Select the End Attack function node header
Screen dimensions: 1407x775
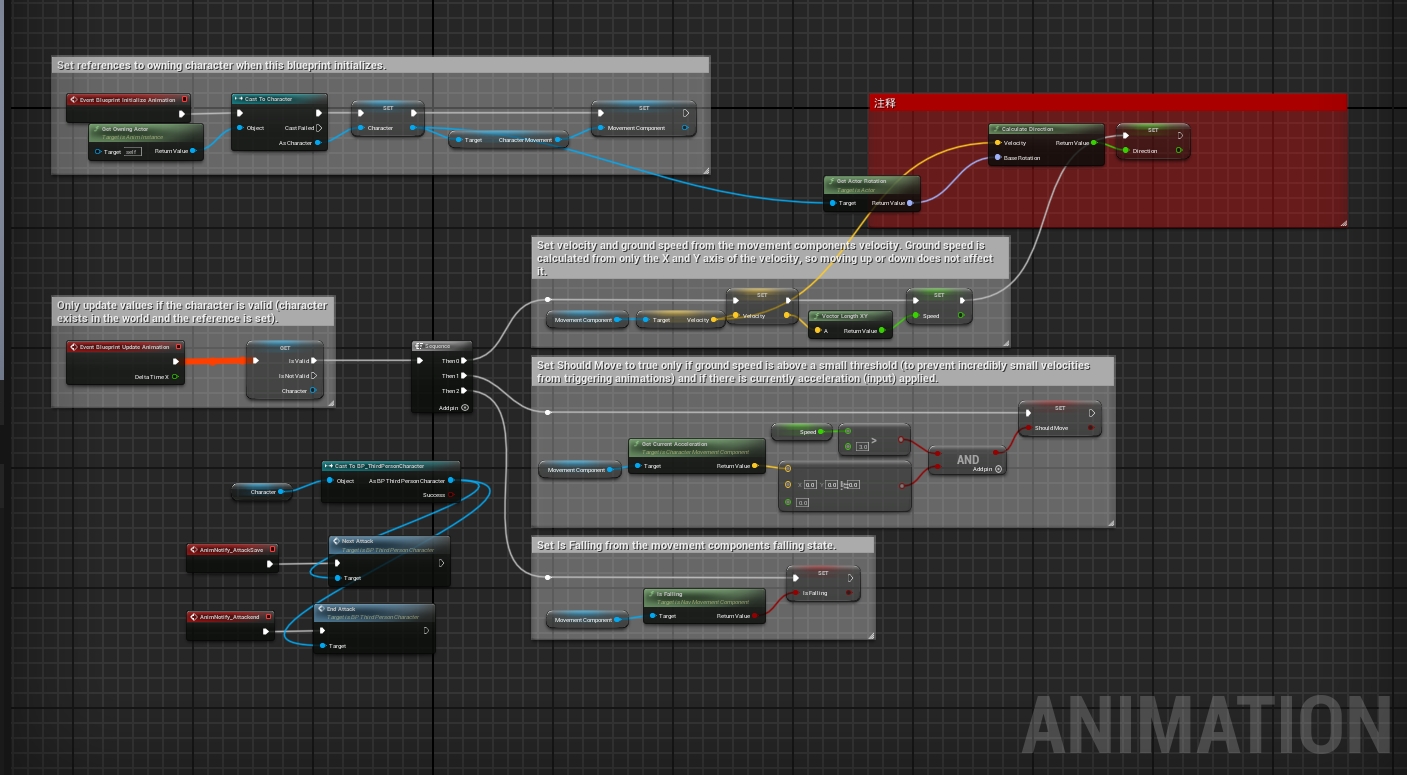374,612
